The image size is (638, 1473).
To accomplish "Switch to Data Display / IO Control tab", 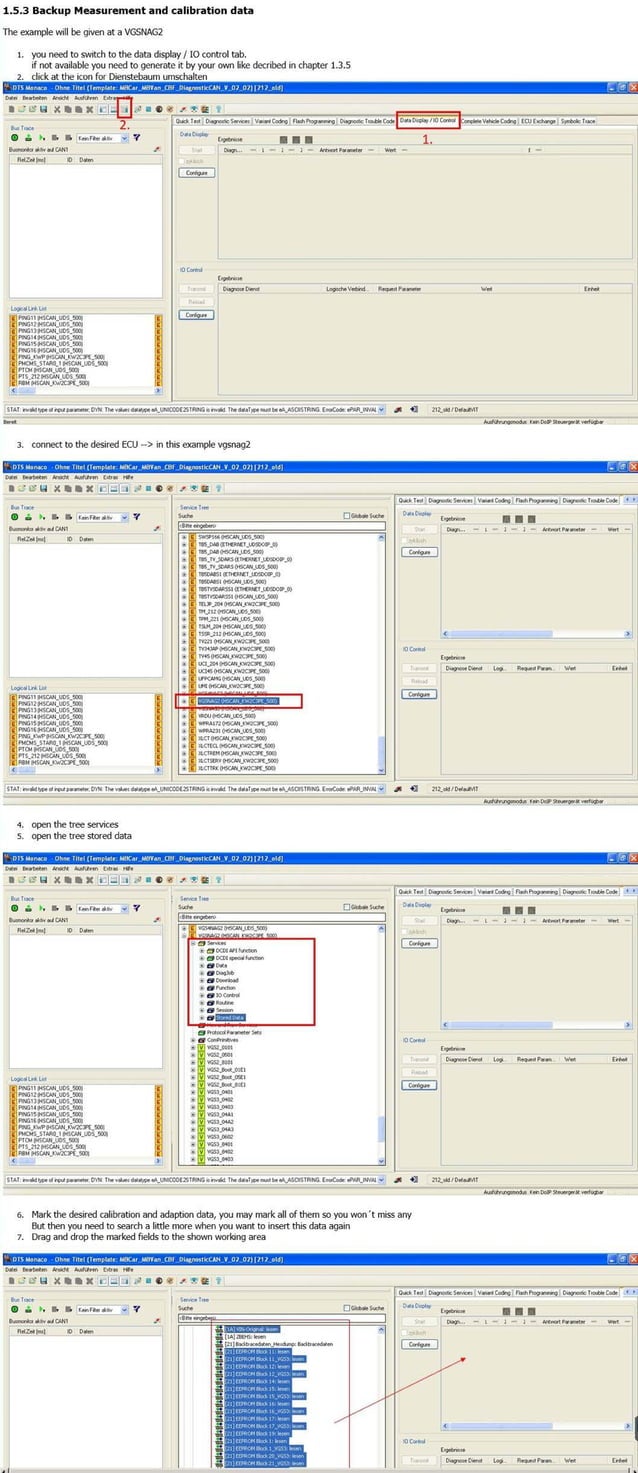I will click(x=428, y=120).
